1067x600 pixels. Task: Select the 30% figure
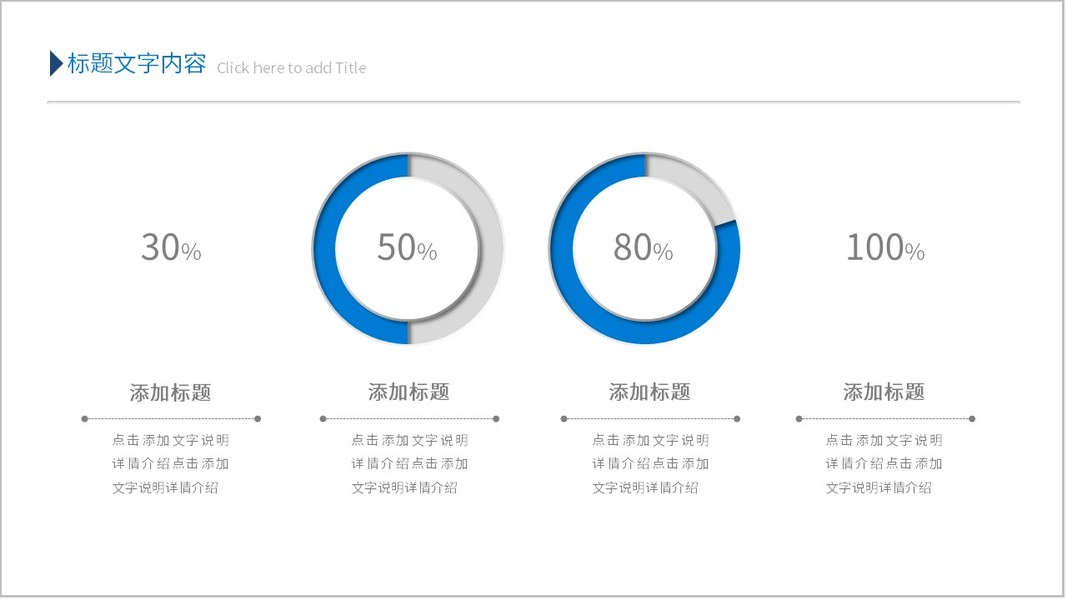(170, 248)
